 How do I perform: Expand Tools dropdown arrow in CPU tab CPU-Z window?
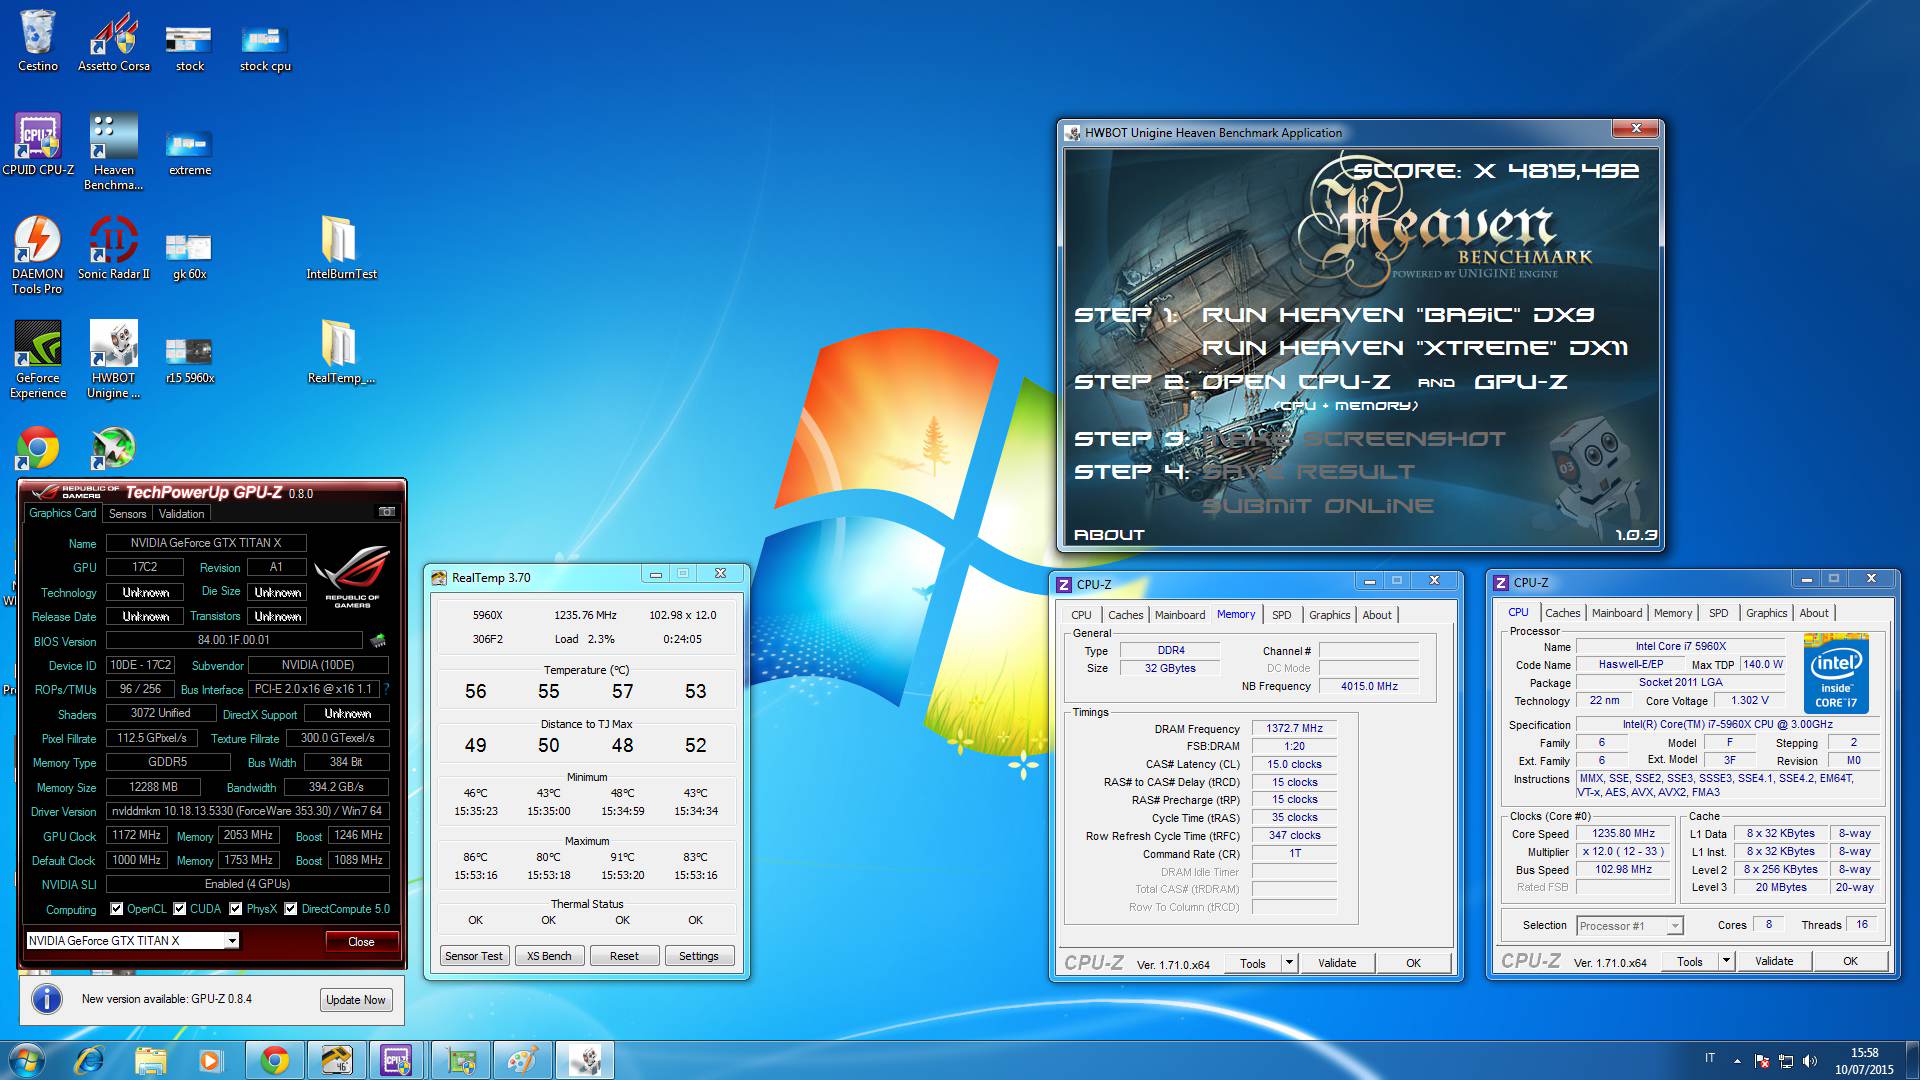click(x=1726, y=961)
